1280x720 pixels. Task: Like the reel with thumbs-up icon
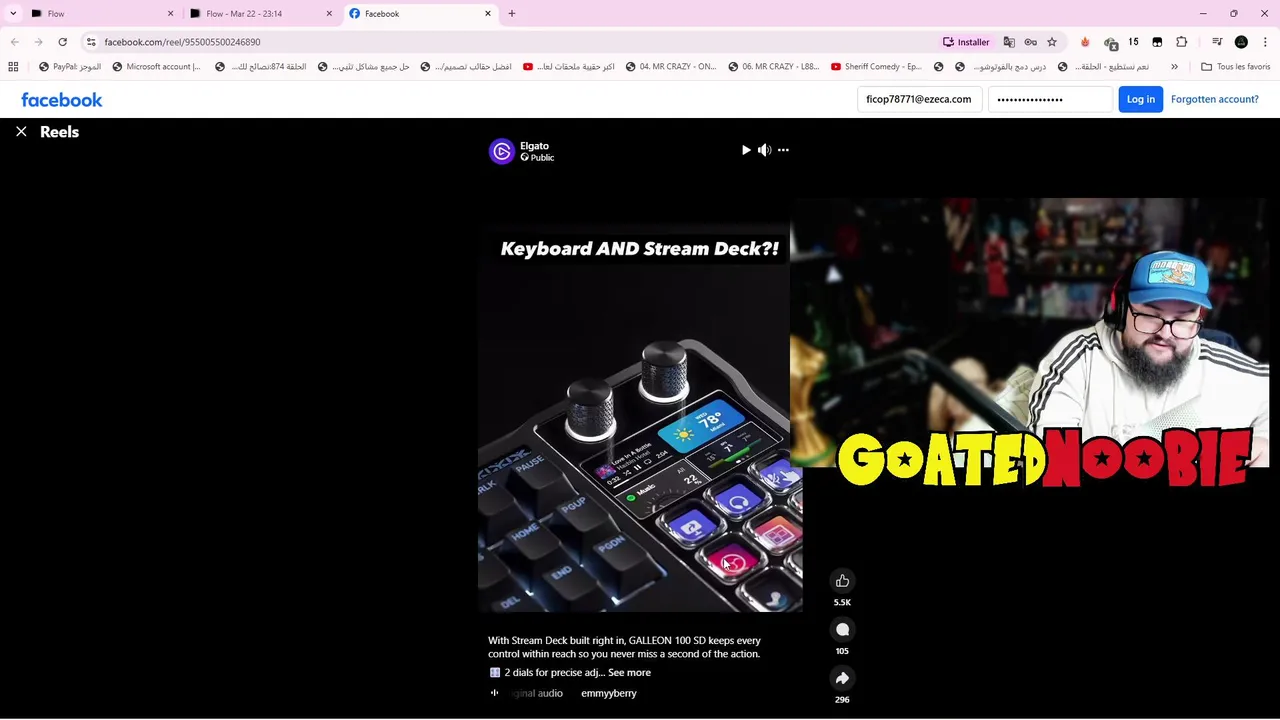(842, 581)
